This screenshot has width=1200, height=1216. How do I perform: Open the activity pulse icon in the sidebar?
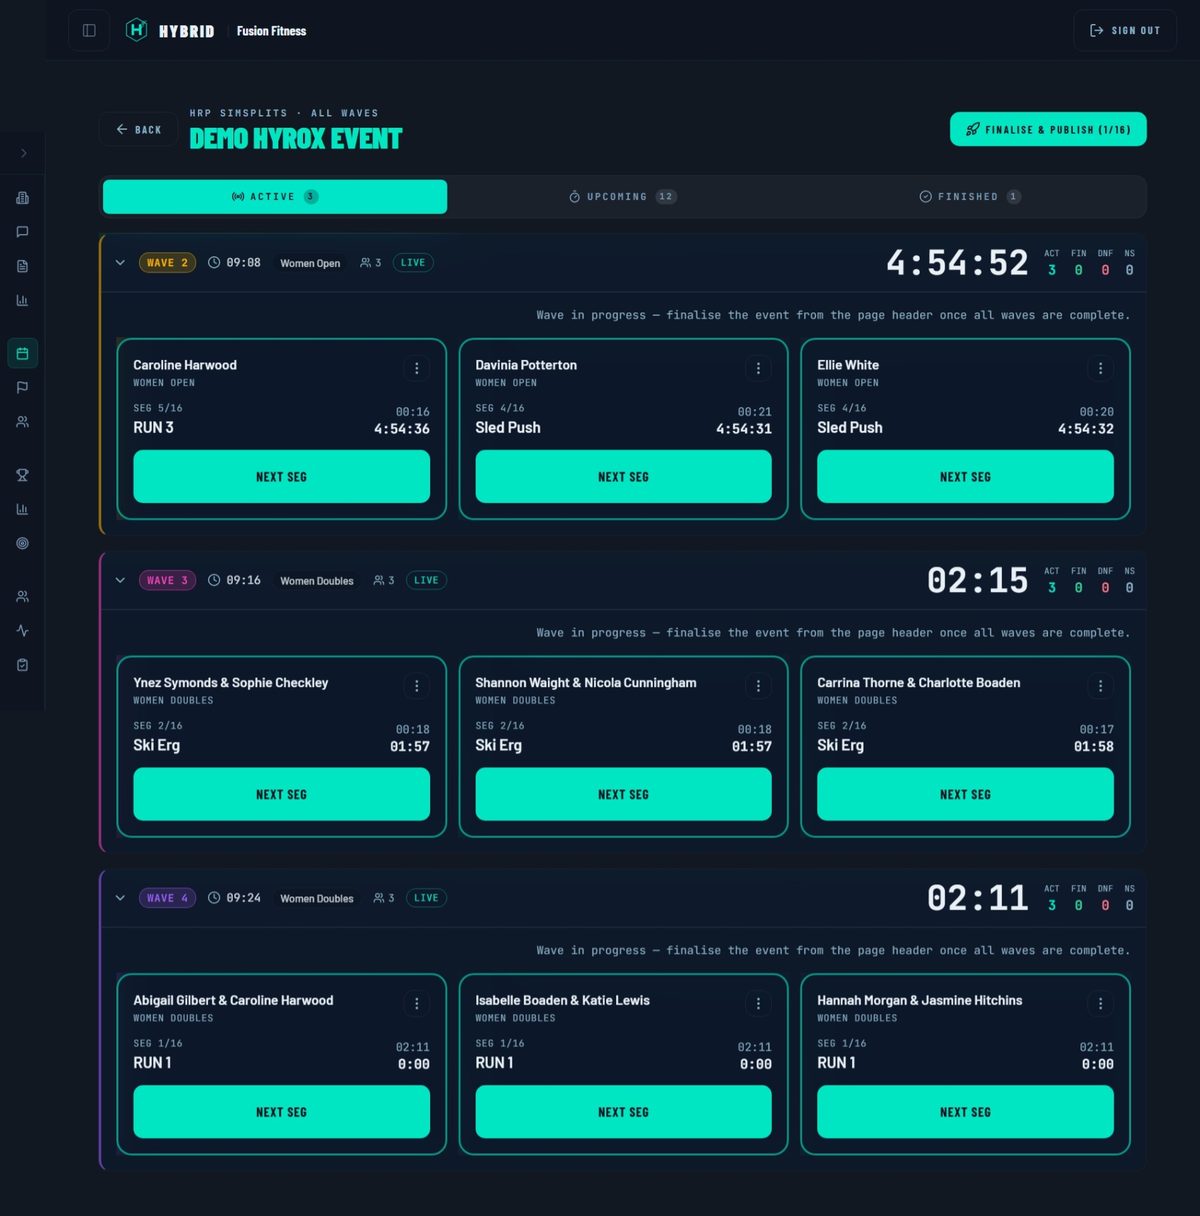pyautogui.click(x=22, y=630)
